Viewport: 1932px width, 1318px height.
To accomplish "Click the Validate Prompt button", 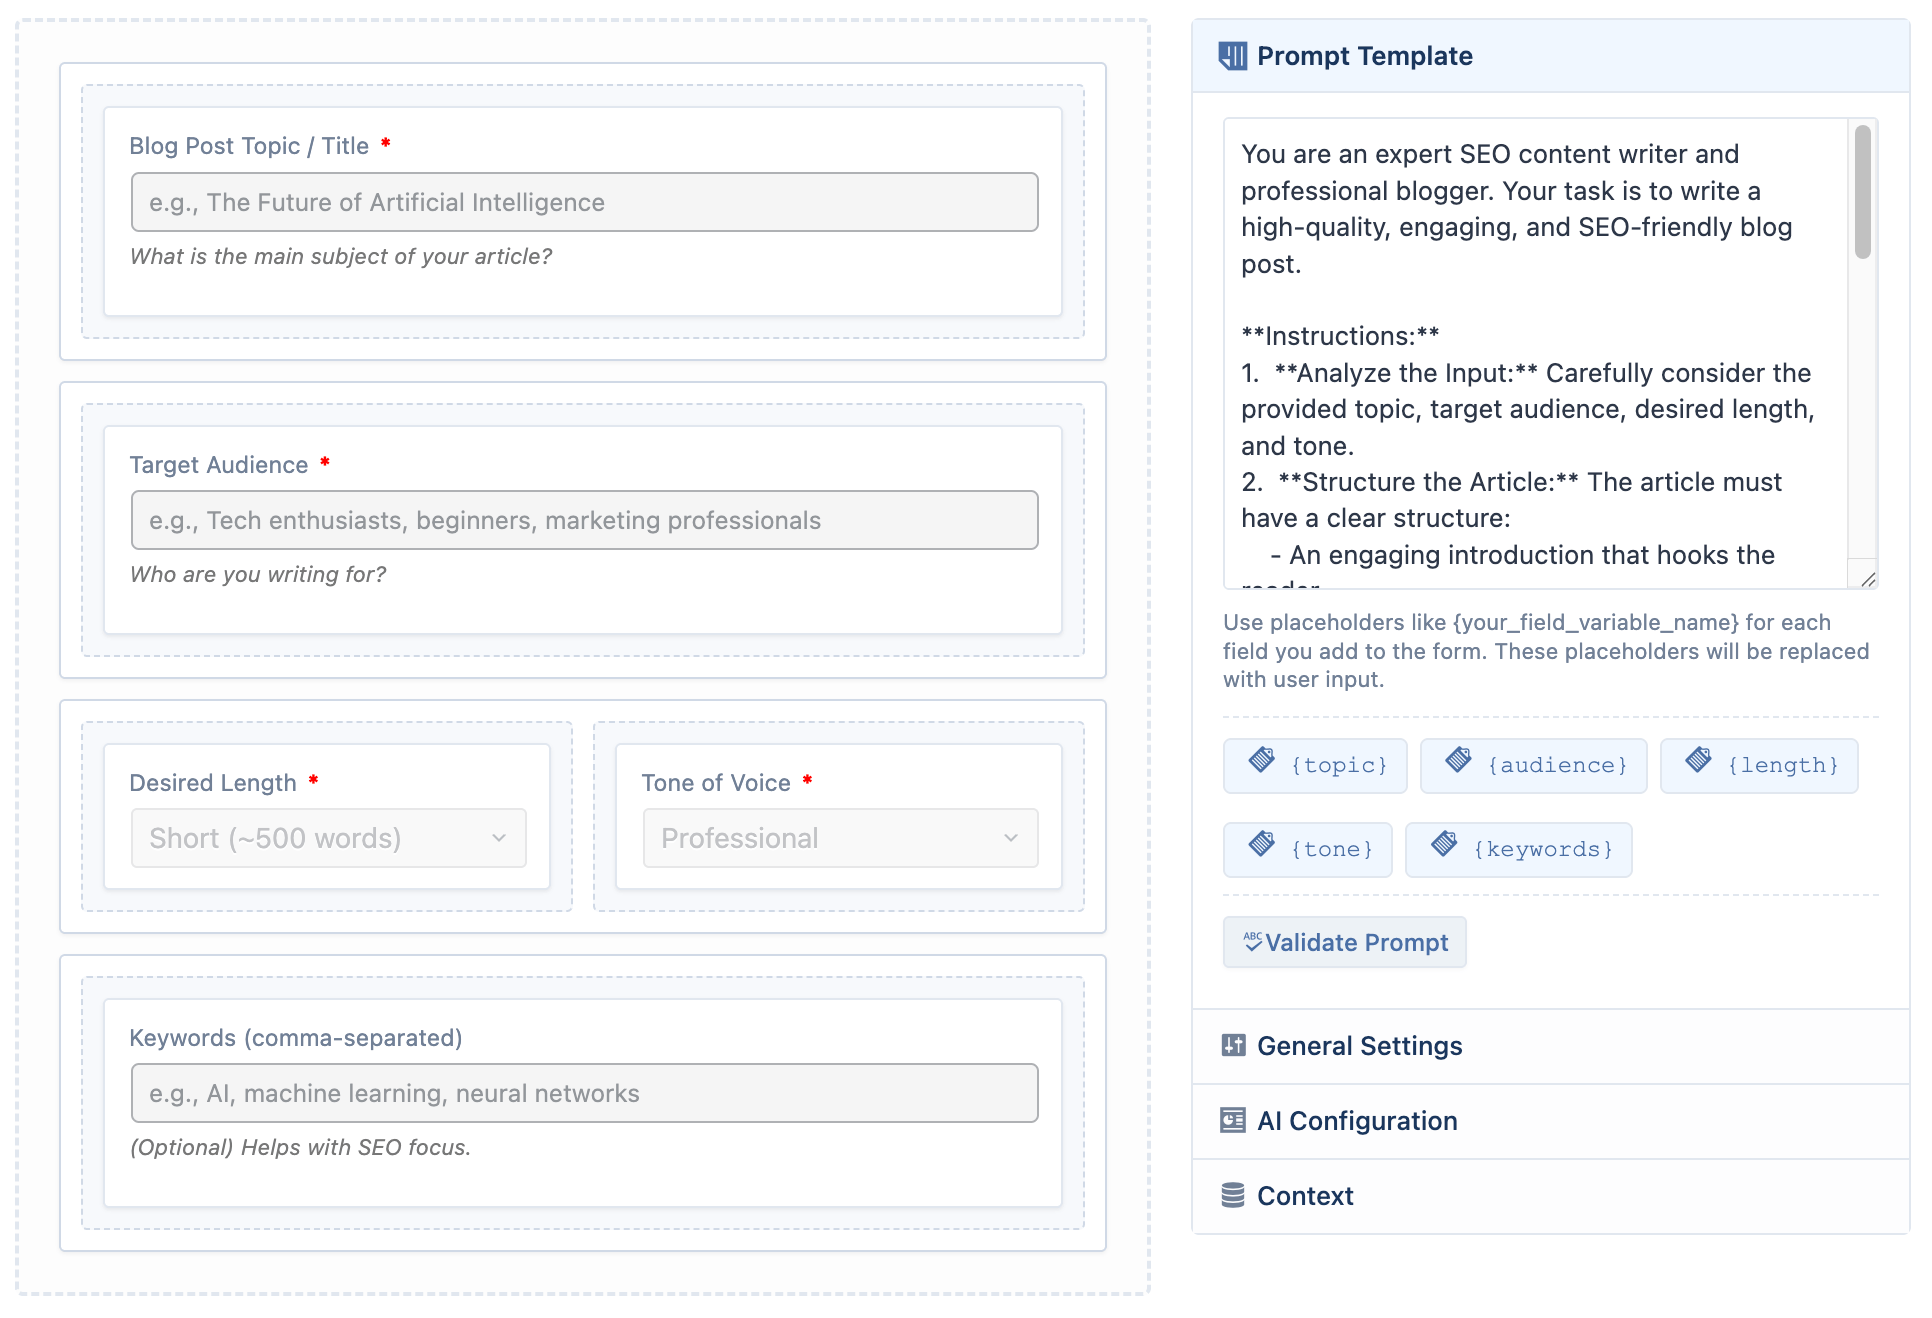I will [x=1344, y=942].
